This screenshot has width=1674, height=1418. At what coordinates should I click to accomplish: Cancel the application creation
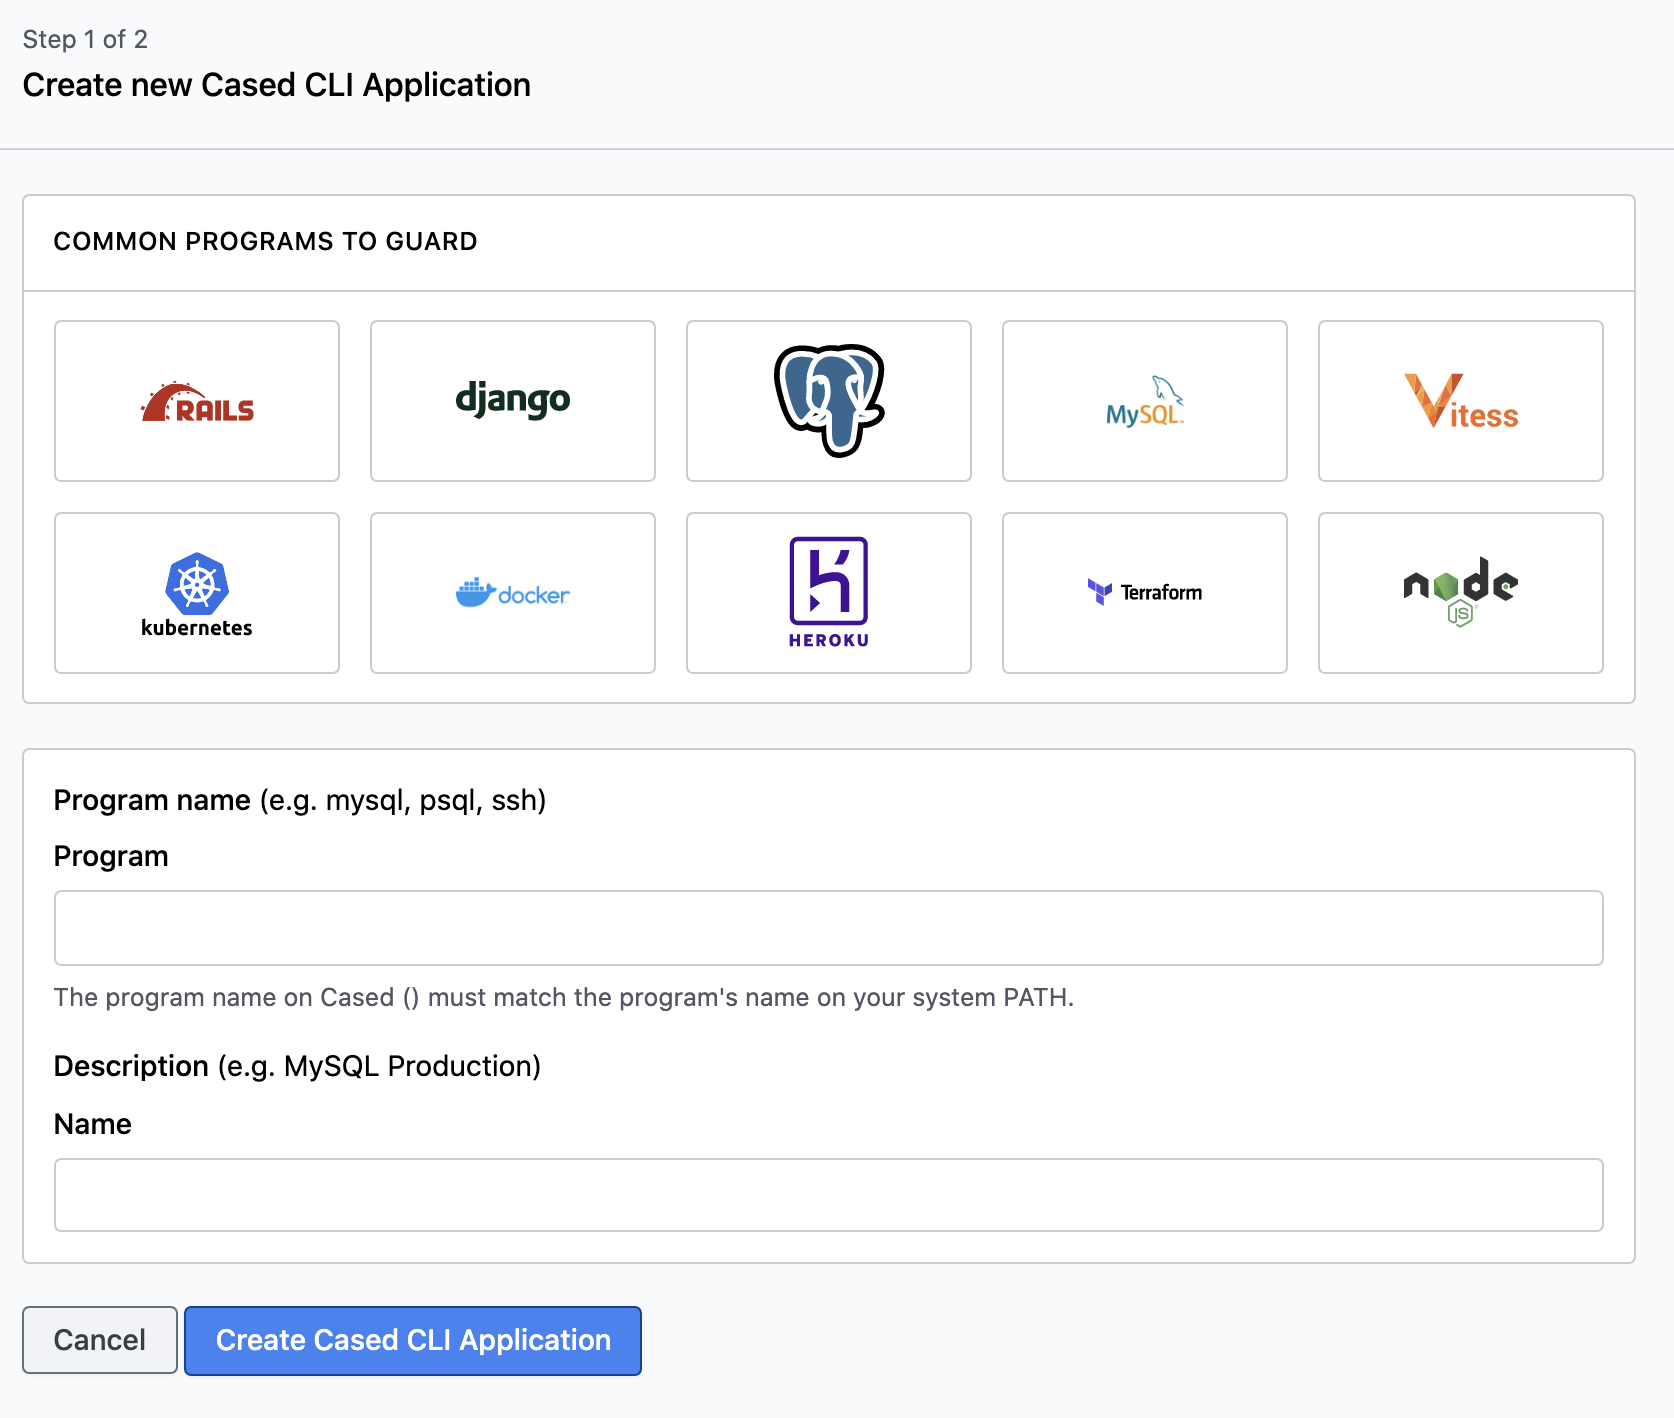100,1340
